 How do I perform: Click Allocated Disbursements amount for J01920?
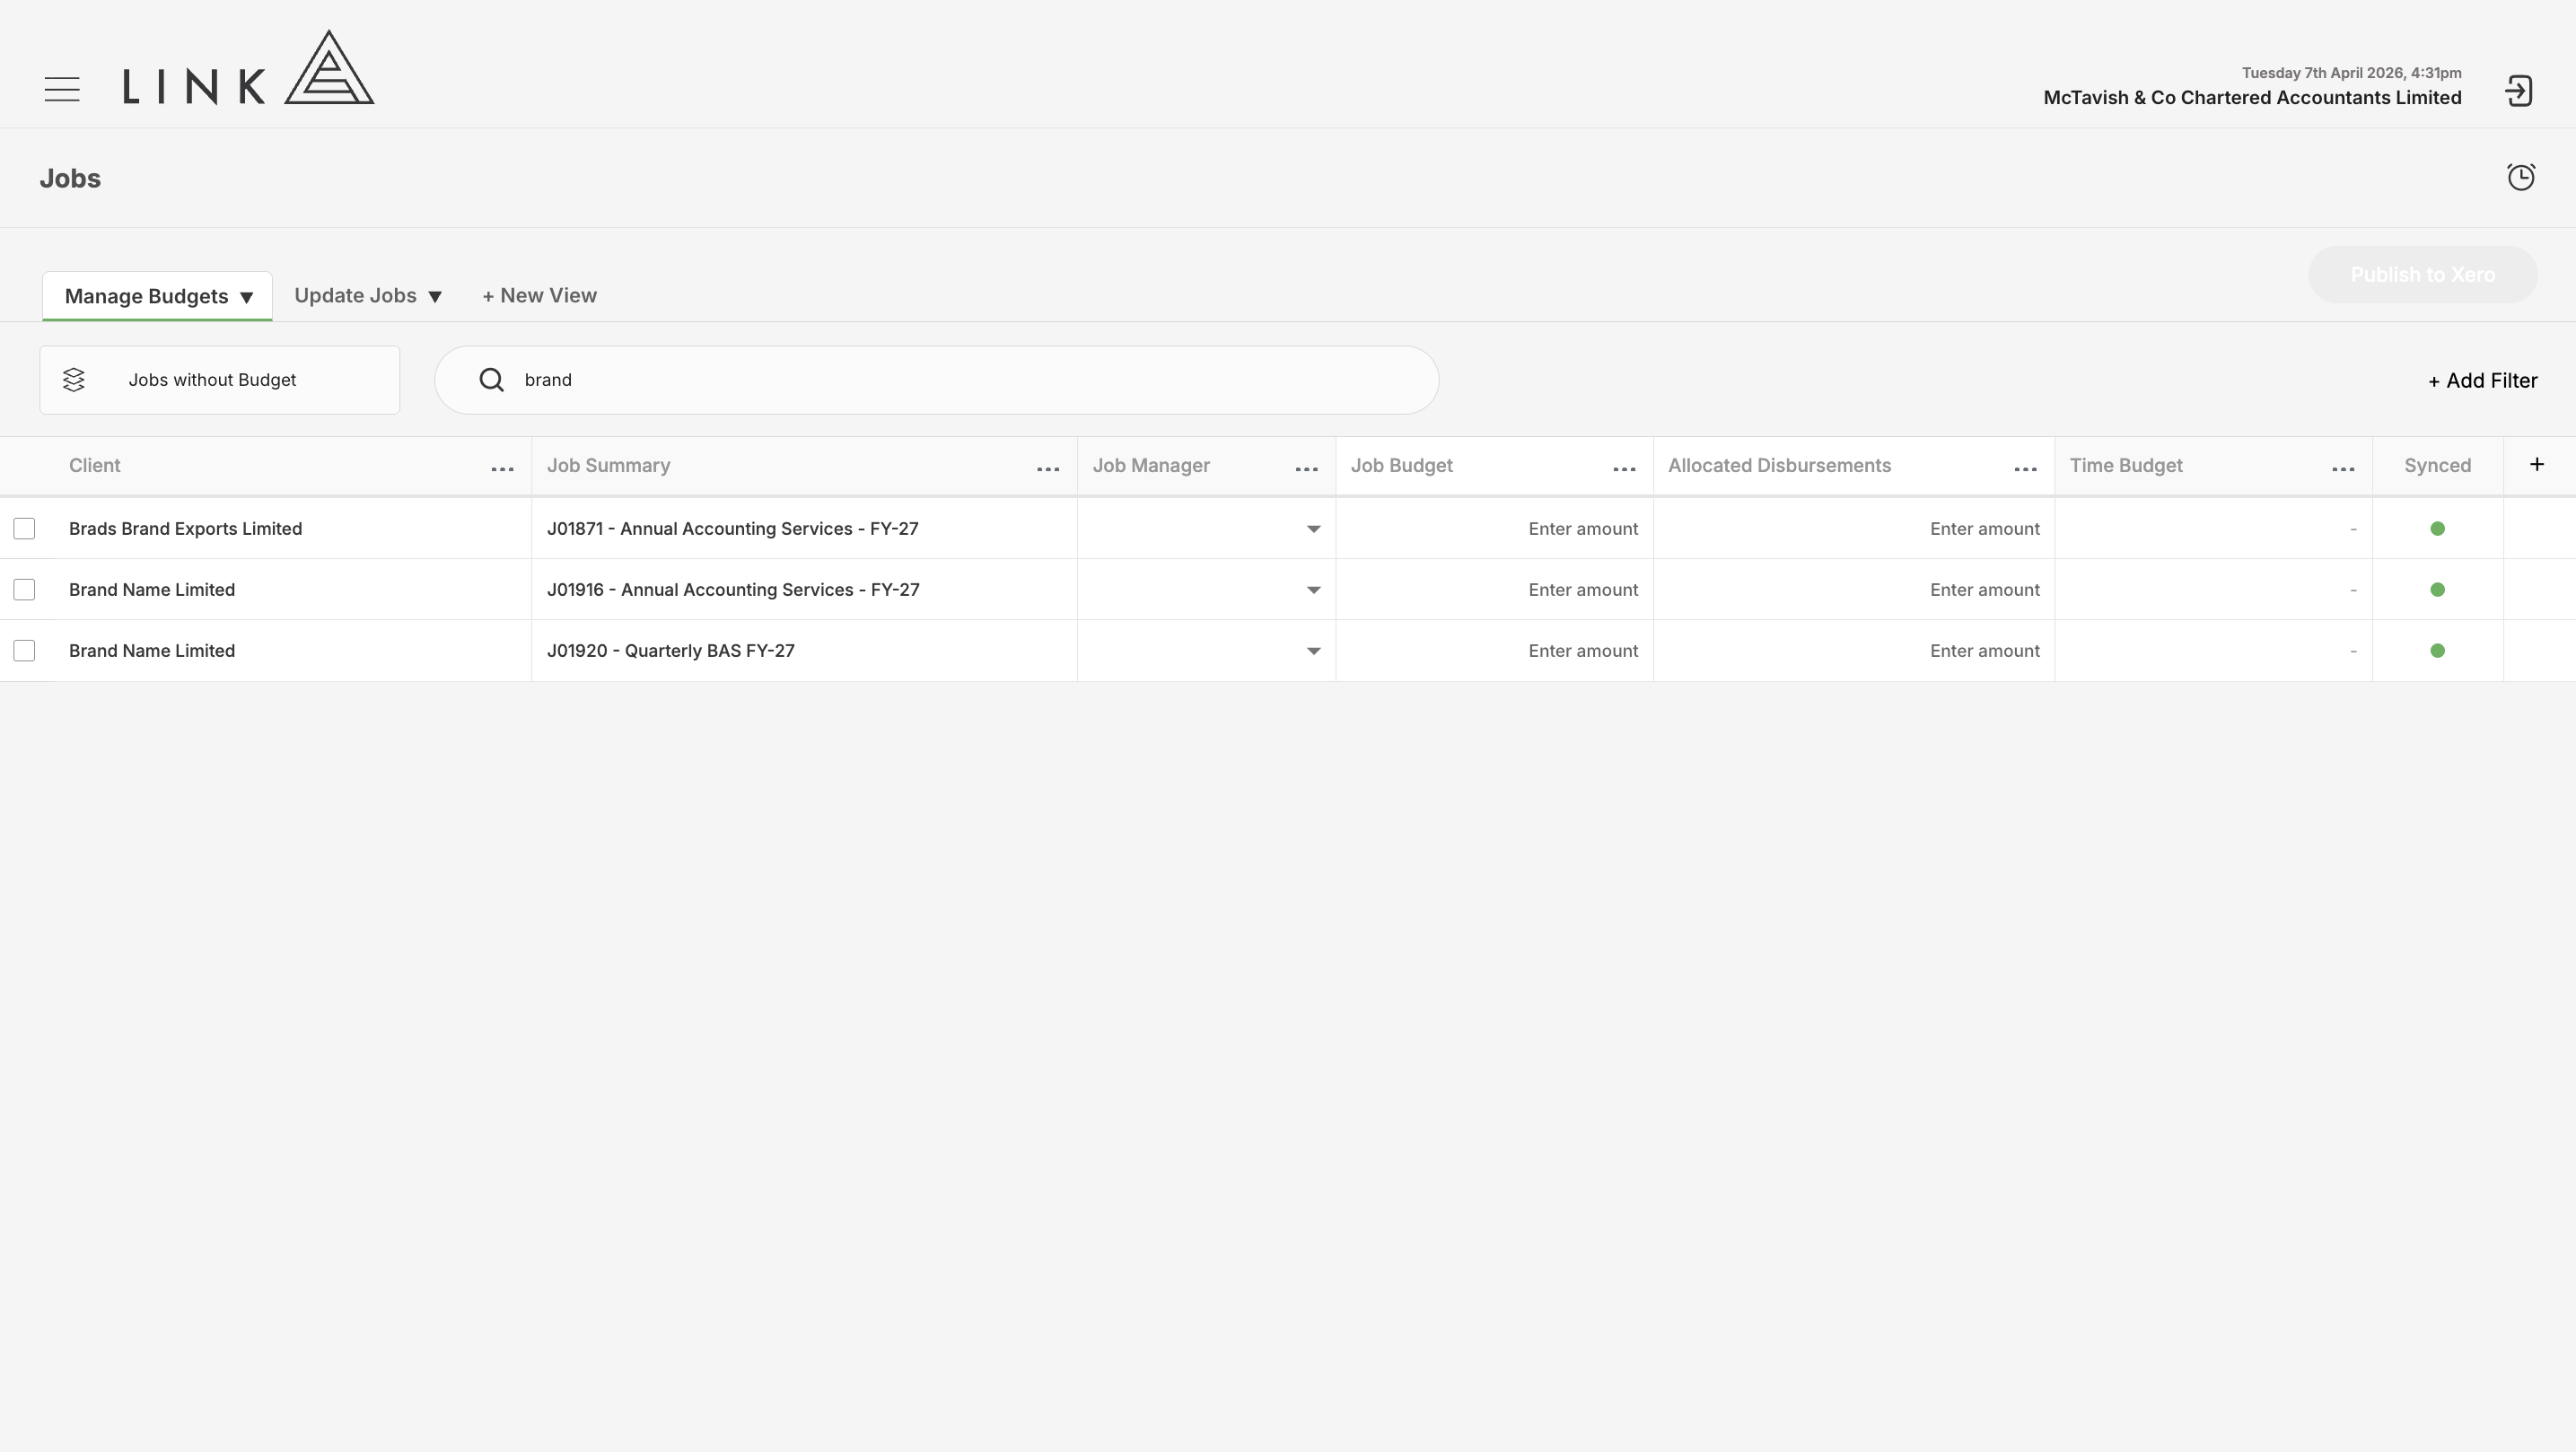1853,651
